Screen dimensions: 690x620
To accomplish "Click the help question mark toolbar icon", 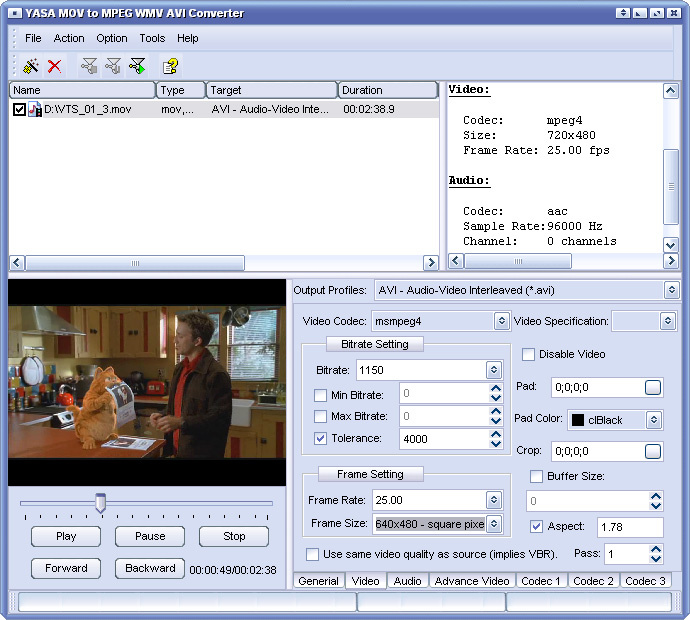I will (171, 66).
